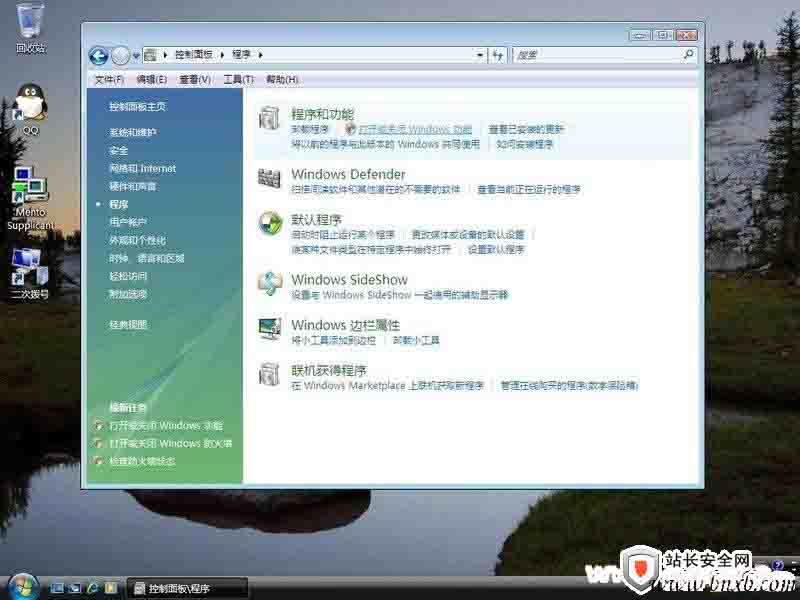
Task: Open the 工具(T) menu
Action: click(x=238, y=79)
